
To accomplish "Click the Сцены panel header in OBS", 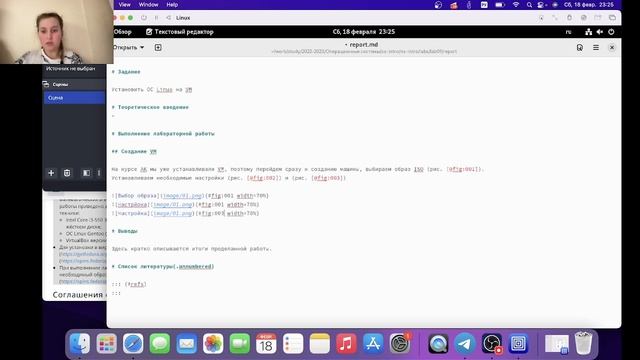I will coord(74,84).
